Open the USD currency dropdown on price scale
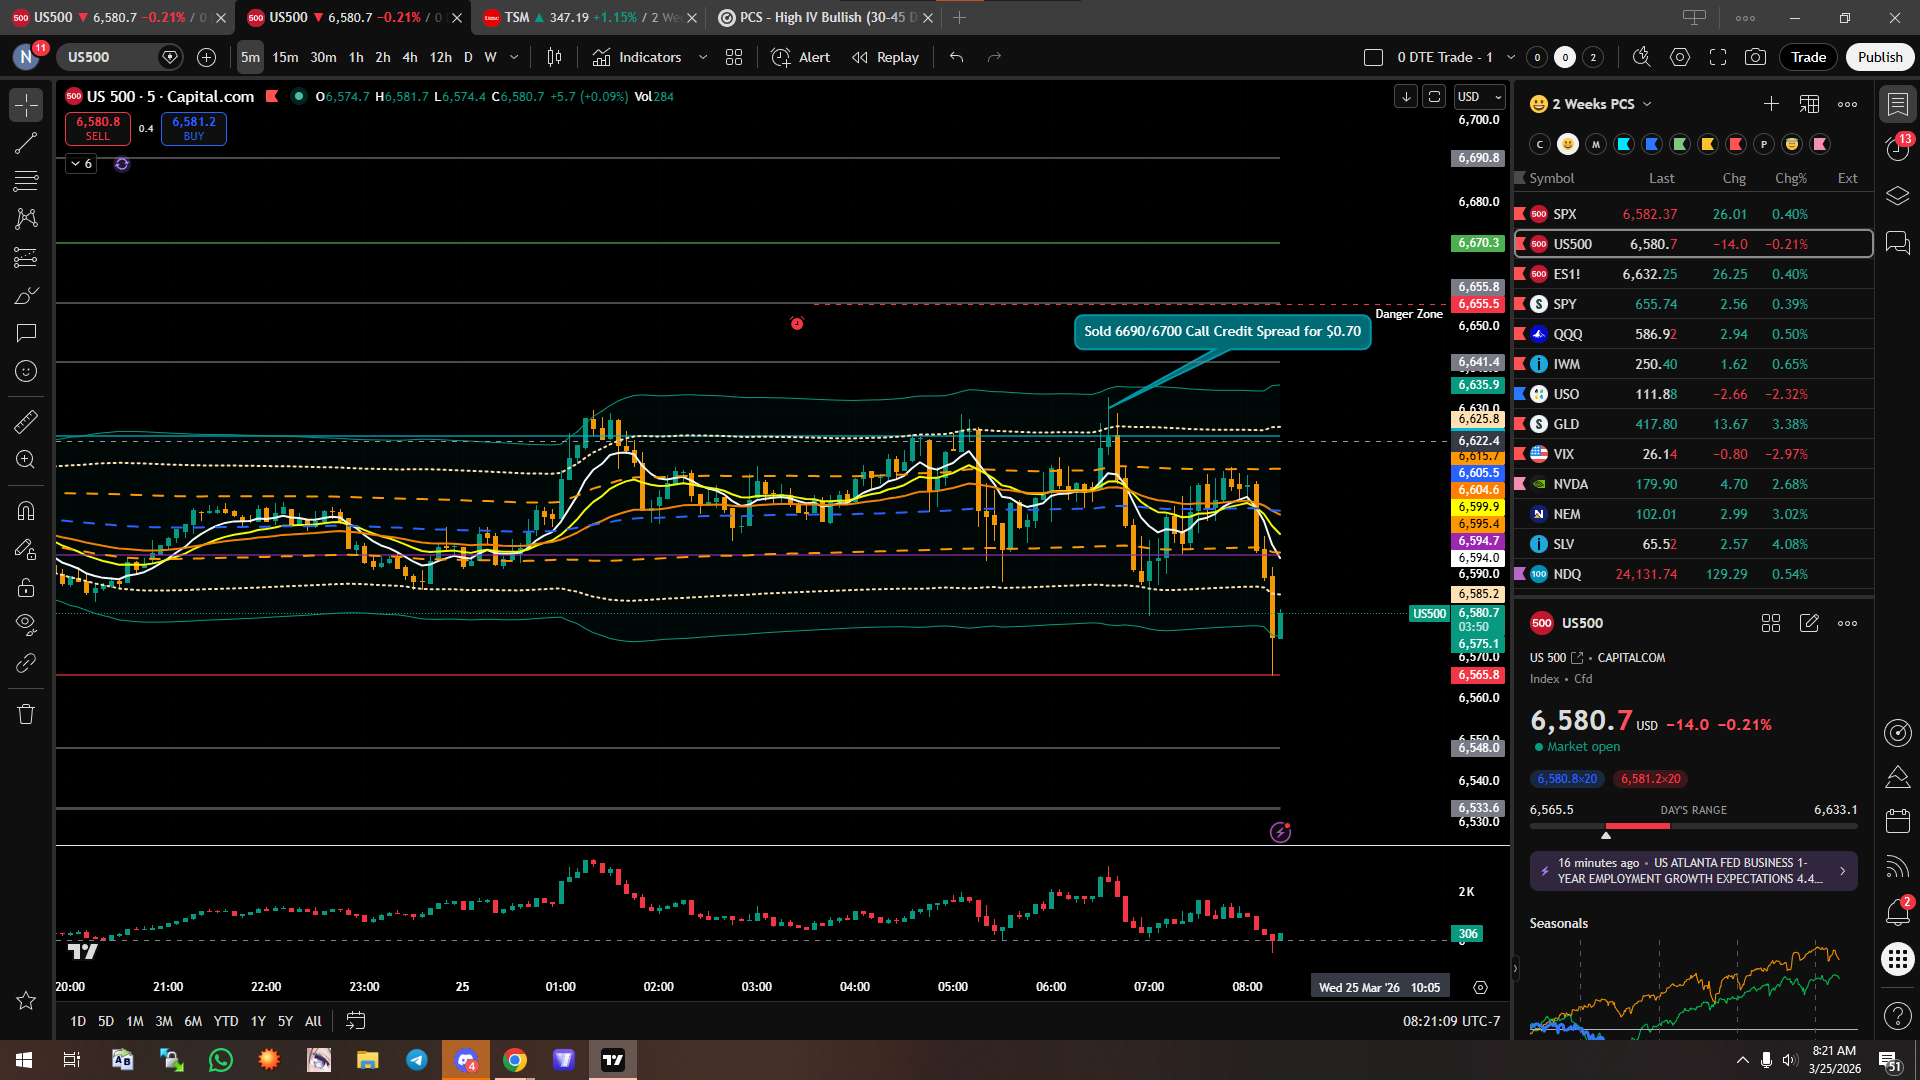 (1479, 97)
